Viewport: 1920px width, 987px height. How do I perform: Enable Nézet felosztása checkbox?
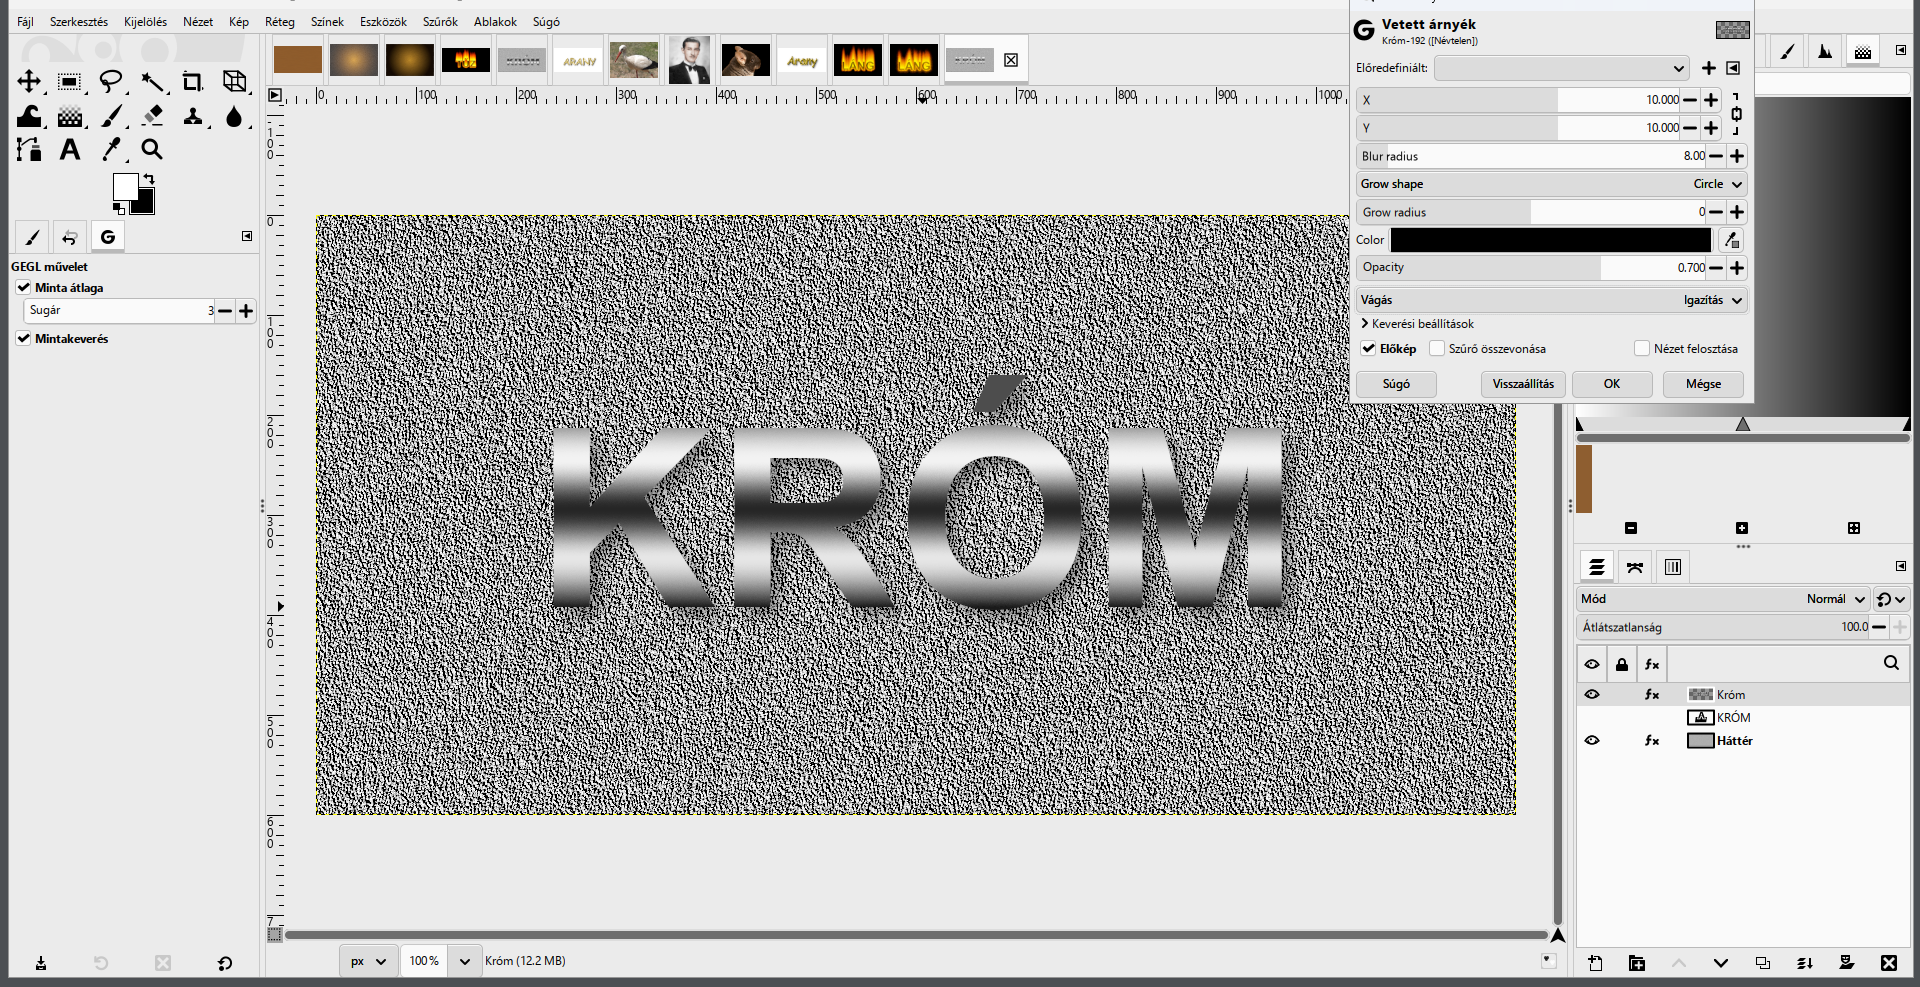pos(1642,348)
